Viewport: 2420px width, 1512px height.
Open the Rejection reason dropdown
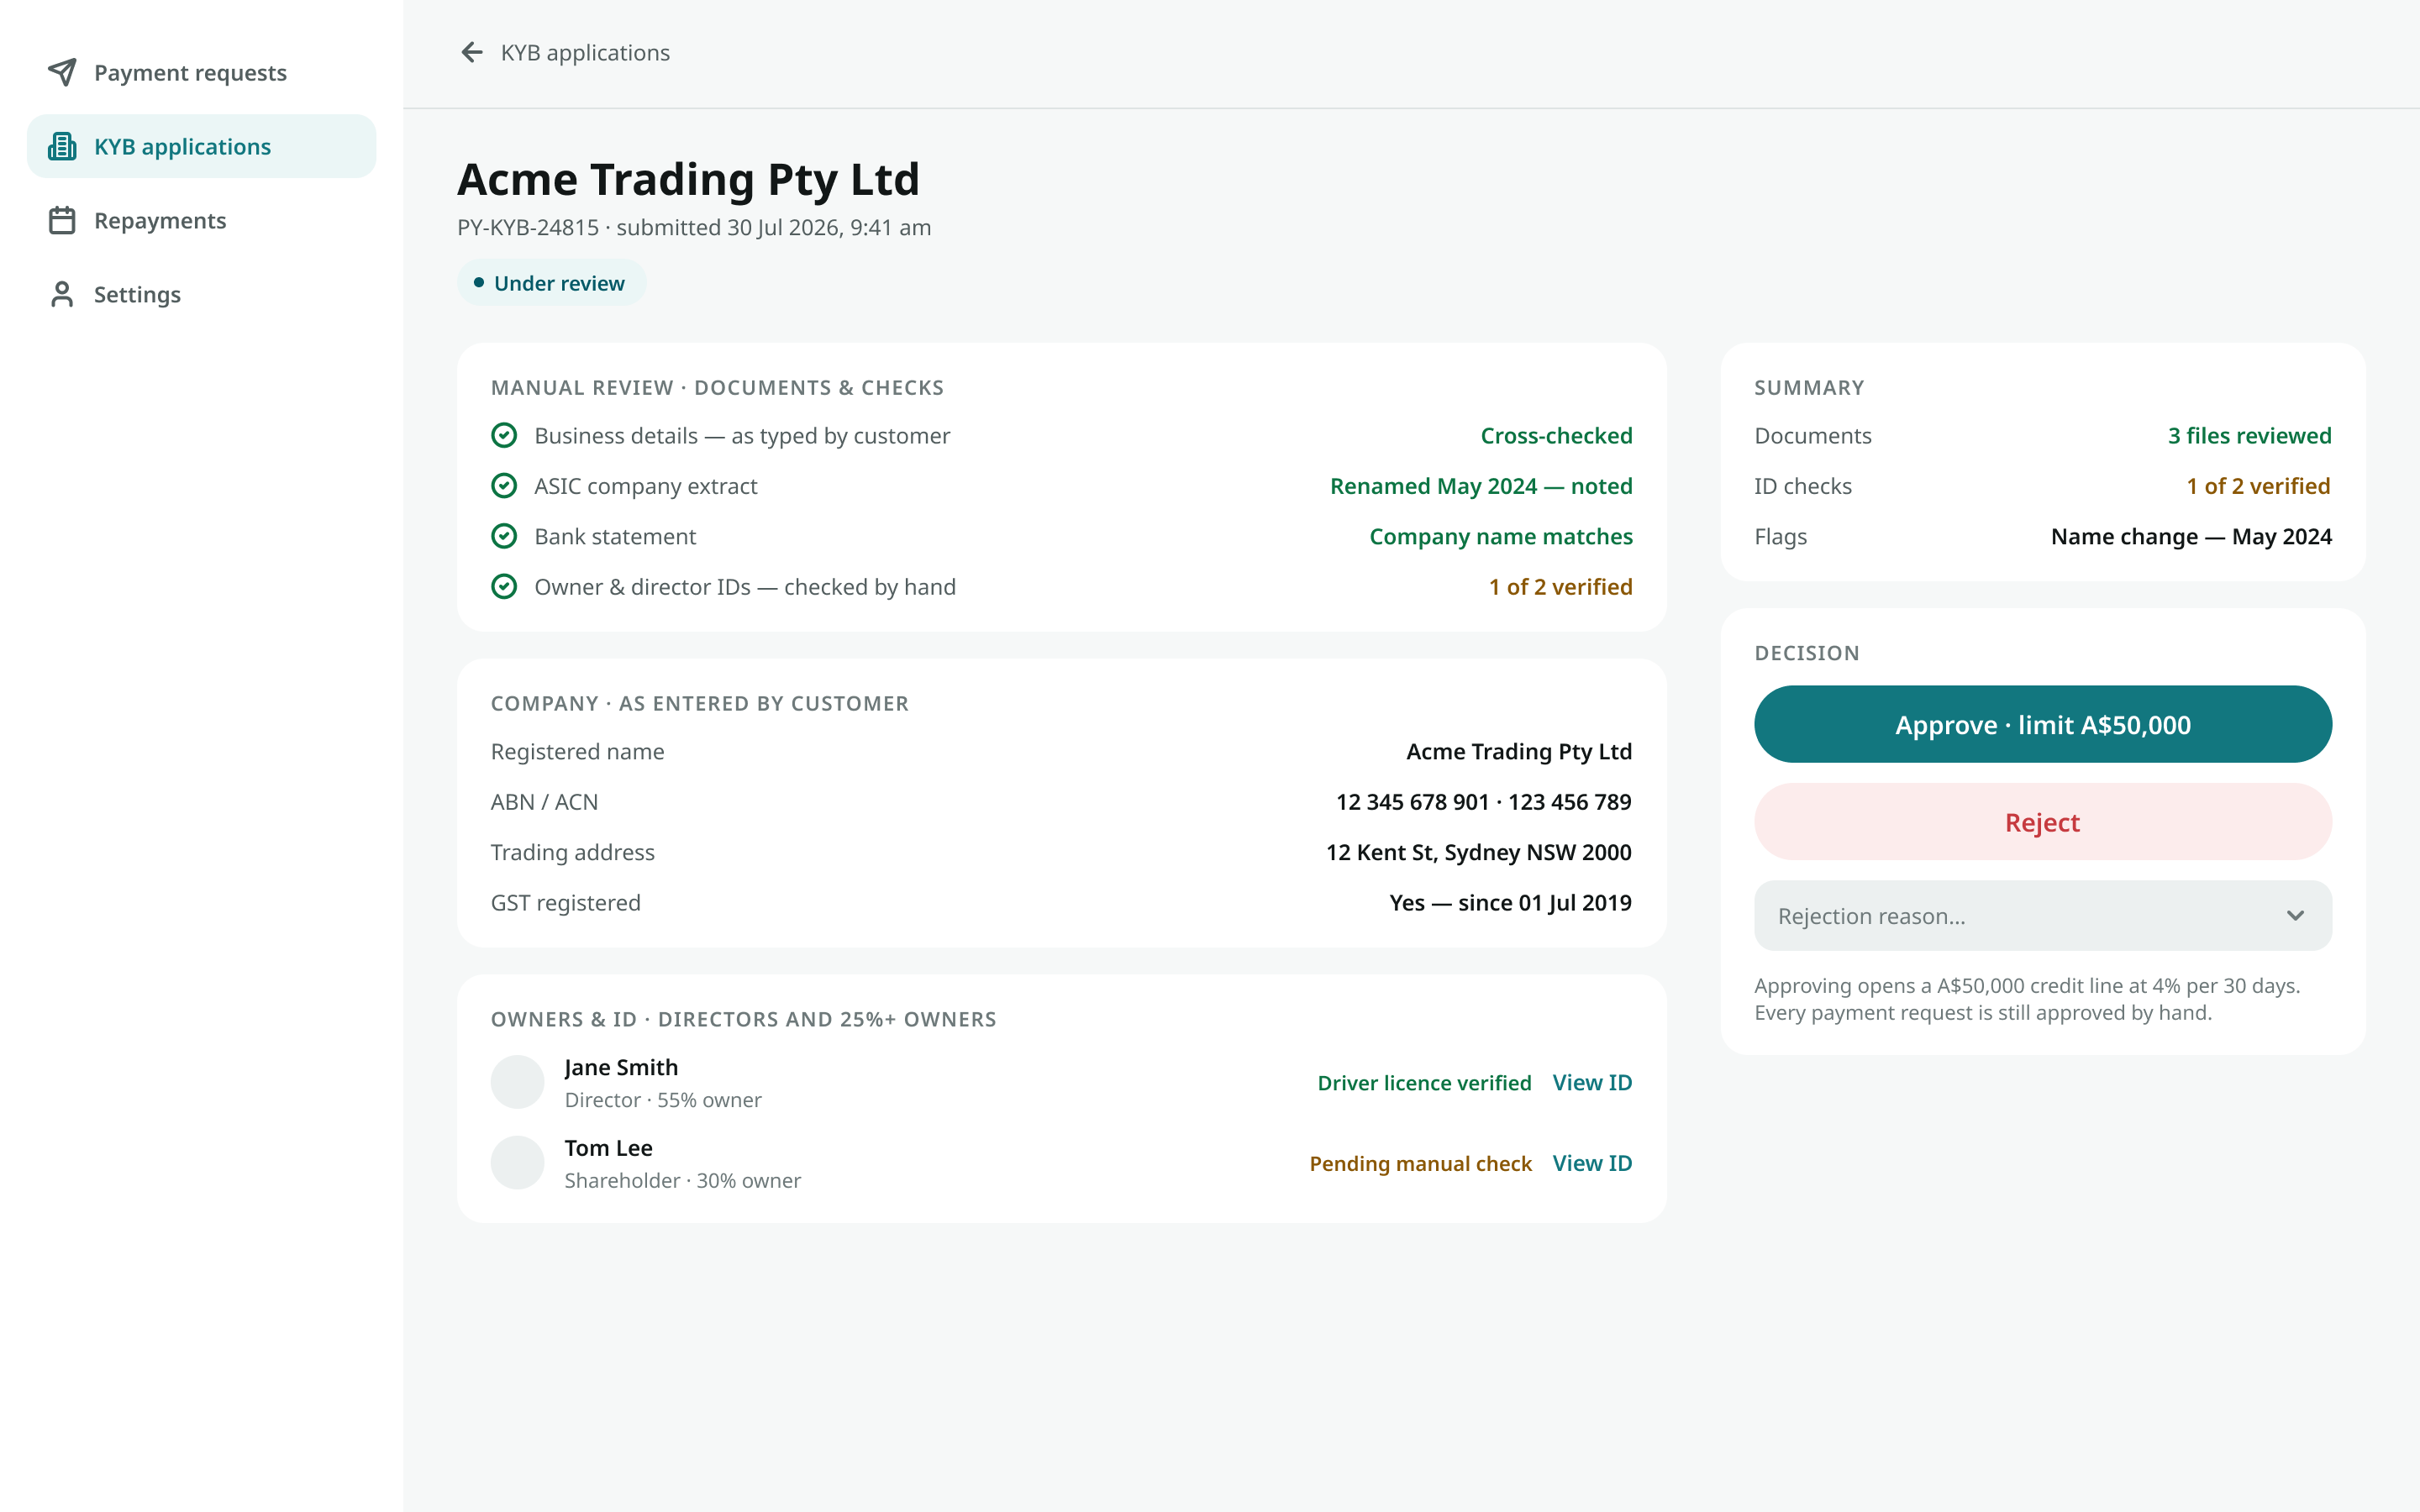click(x=2042, y=915)
